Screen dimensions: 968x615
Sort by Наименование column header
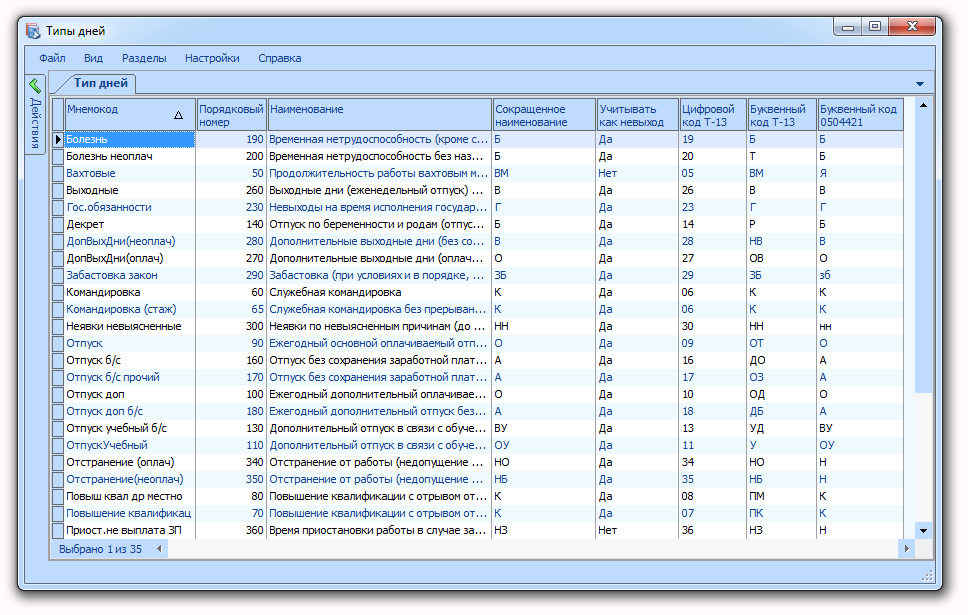[379, 115]
